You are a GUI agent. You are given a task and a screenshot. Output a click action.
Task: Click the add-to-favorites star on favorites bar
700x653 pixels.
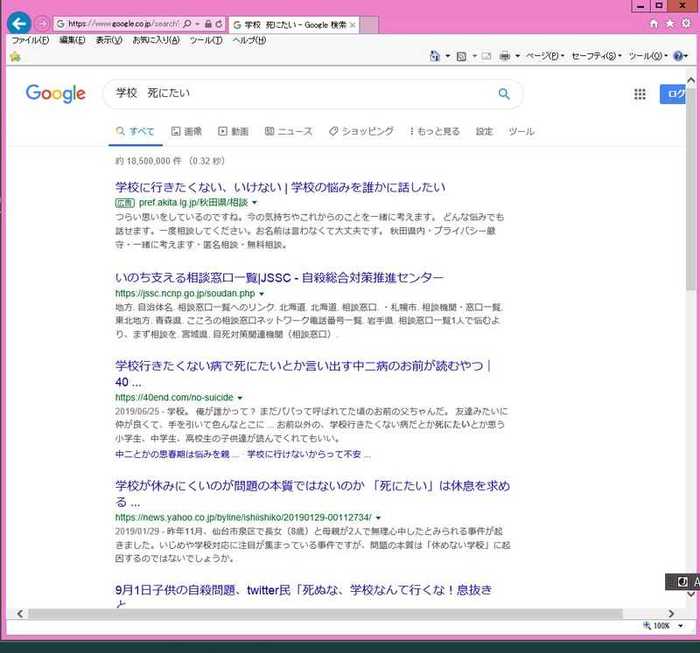[15, 56]
